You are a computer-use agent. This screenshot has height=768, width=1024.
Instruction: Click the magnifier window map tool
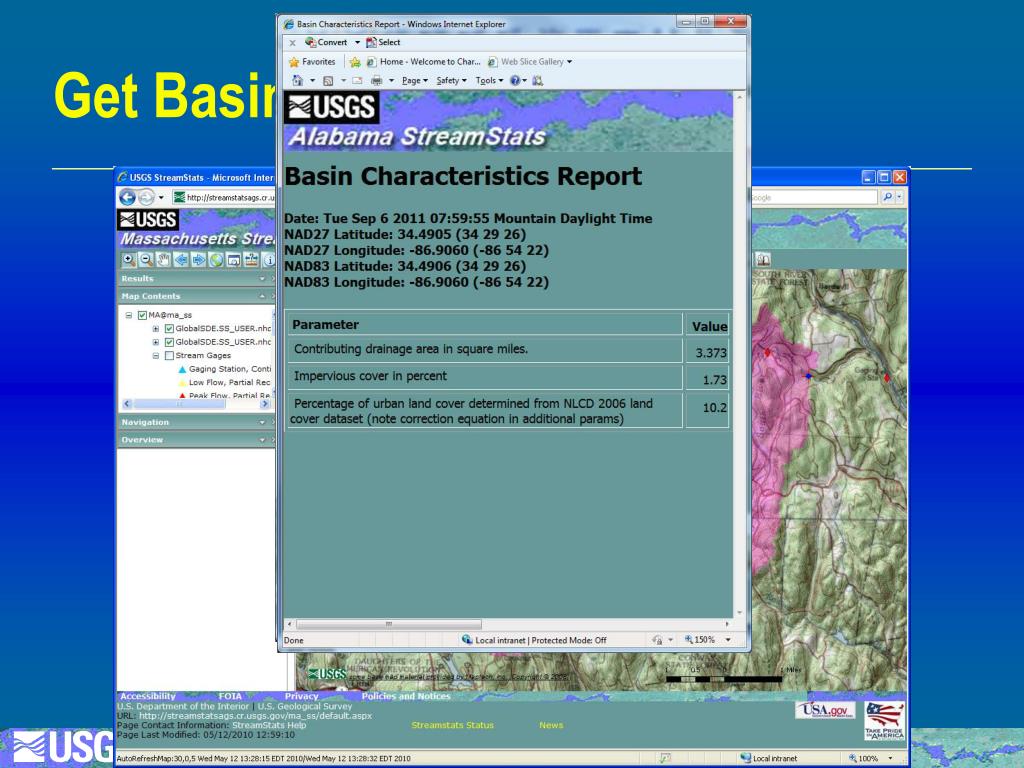[234, 260]
